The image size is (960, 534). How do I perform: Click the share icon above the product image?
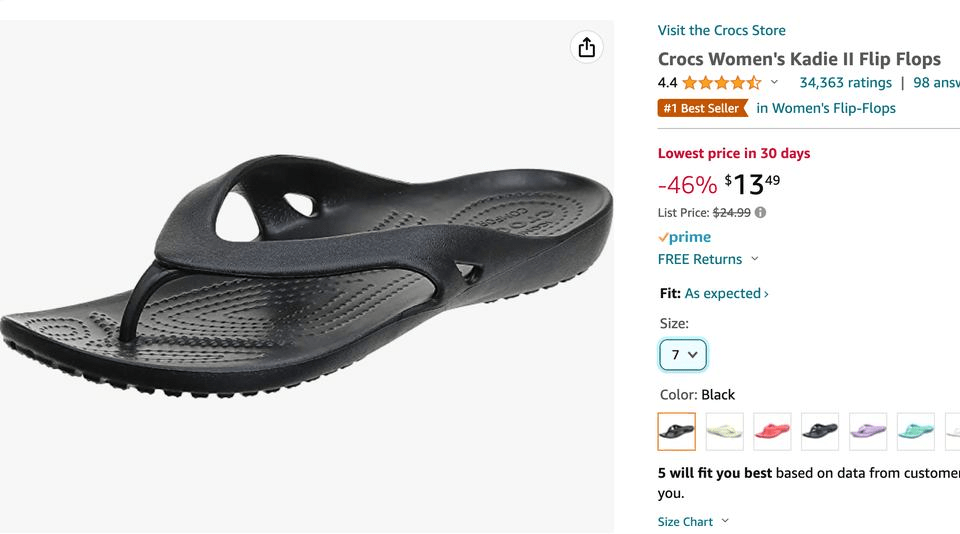(x=587, y=47)
